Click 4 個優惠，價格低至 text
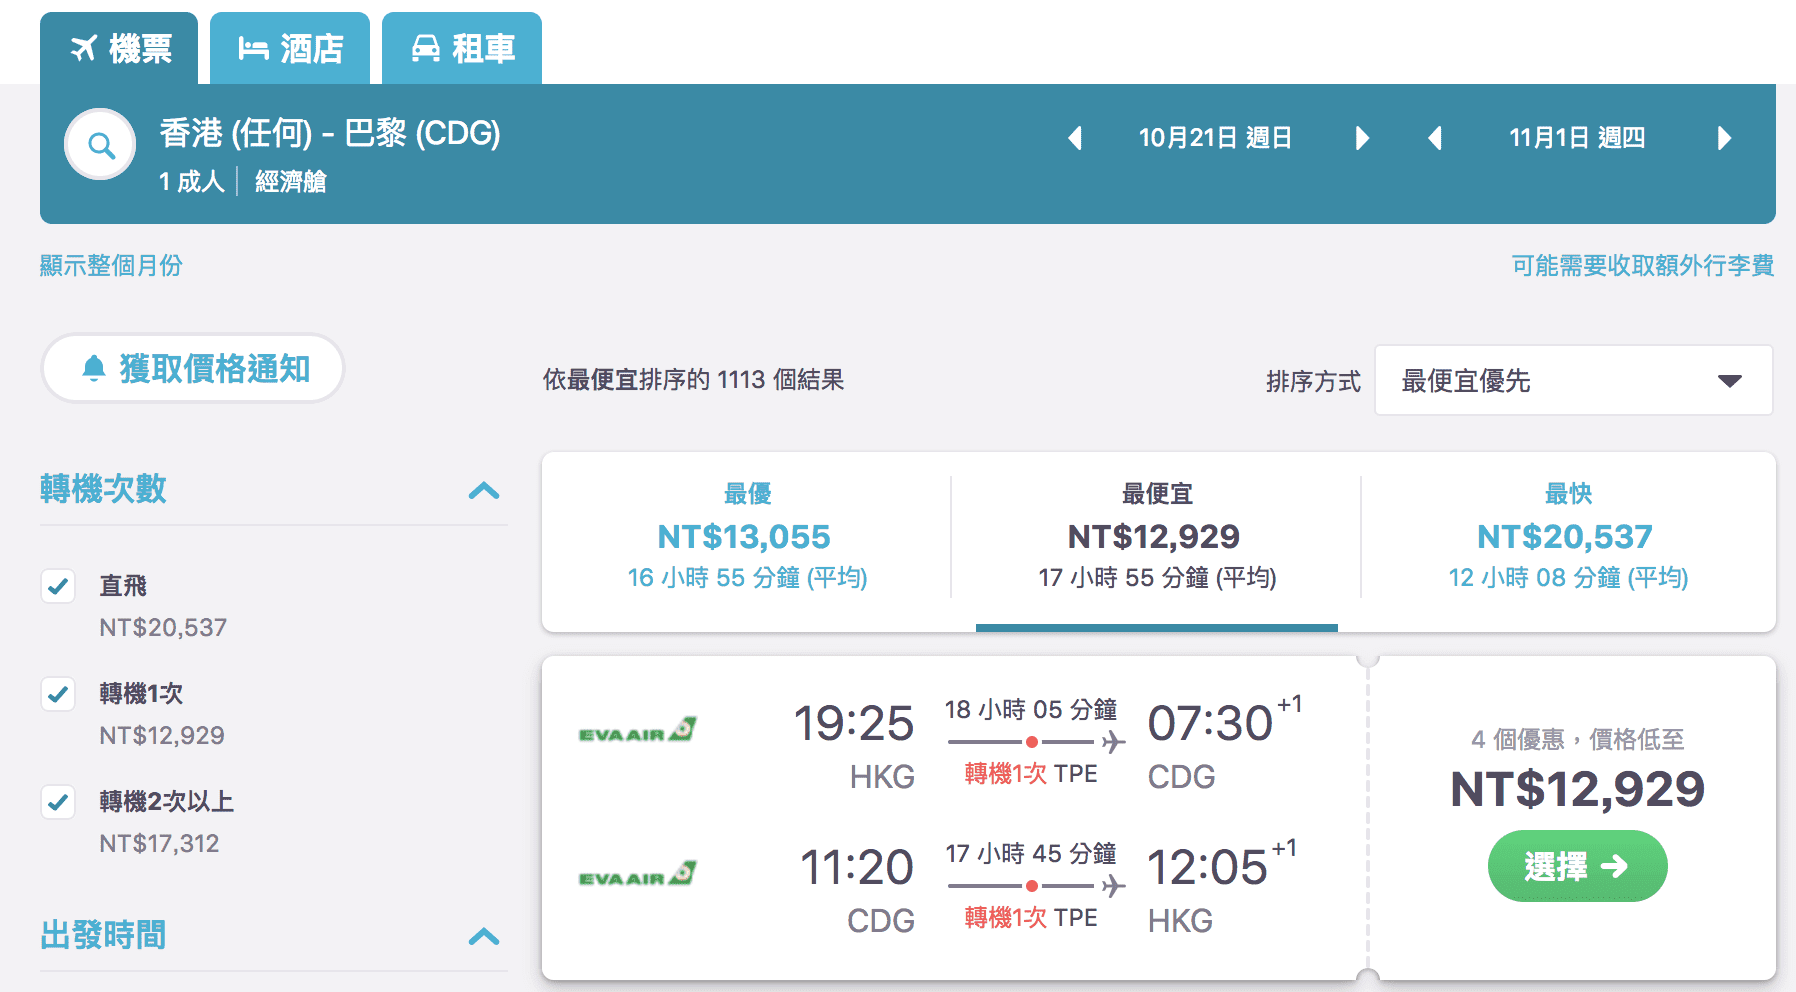The image size is (1796, 992). [1577, 740]
